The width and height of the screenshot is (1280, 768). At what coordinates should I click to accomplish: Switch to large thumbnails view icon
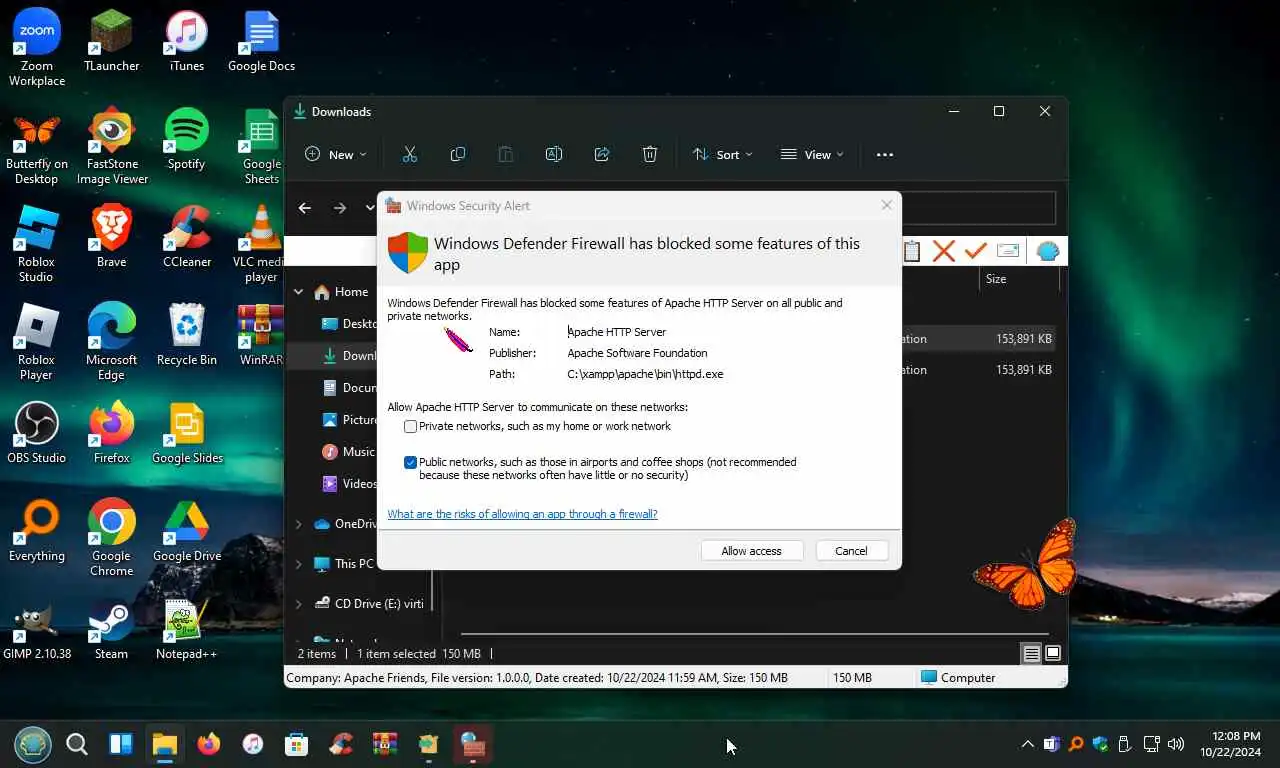[x=1052, y=654]
